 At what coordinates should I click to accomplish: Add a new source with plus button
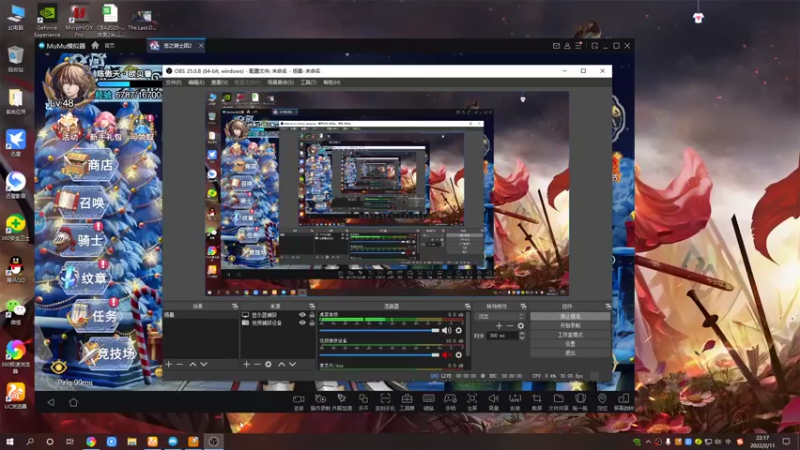pyautogui.click(x=246, y=364)
